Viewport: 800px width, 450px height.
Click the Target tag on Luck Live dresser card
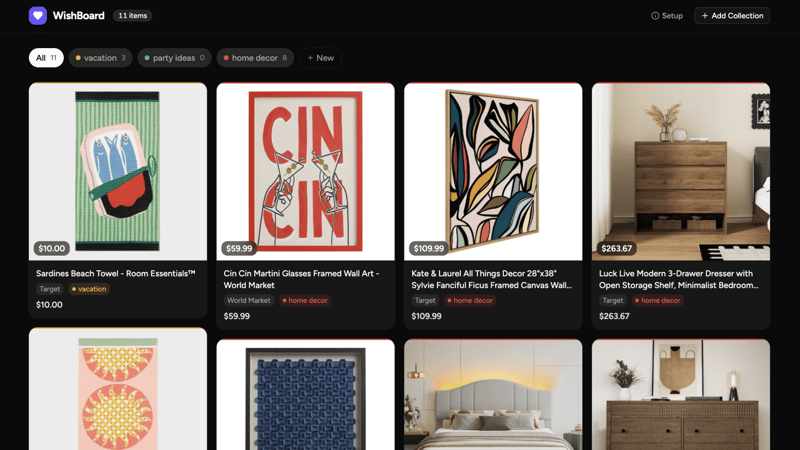[613, 301]
